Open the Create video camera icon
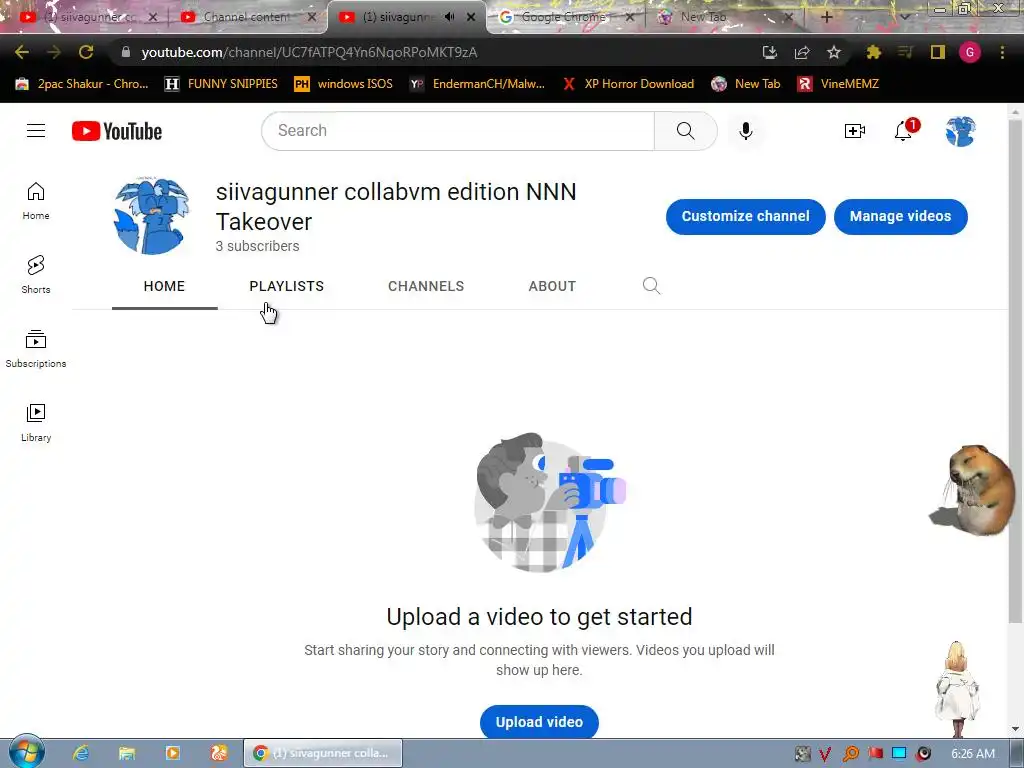Viewport: 1024px width, 768px height. [x=854, y=131]
